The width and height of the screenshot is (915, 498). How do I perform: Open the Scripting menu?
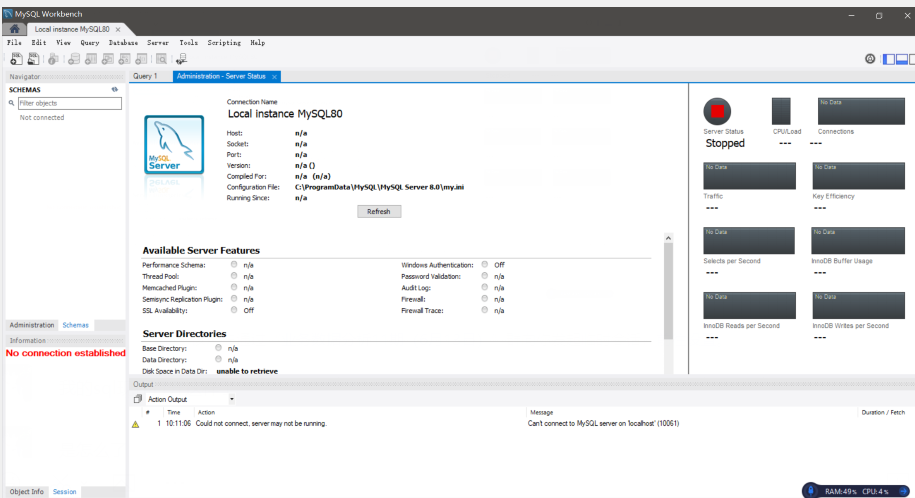pyautogui.click(x=224, y=43)
